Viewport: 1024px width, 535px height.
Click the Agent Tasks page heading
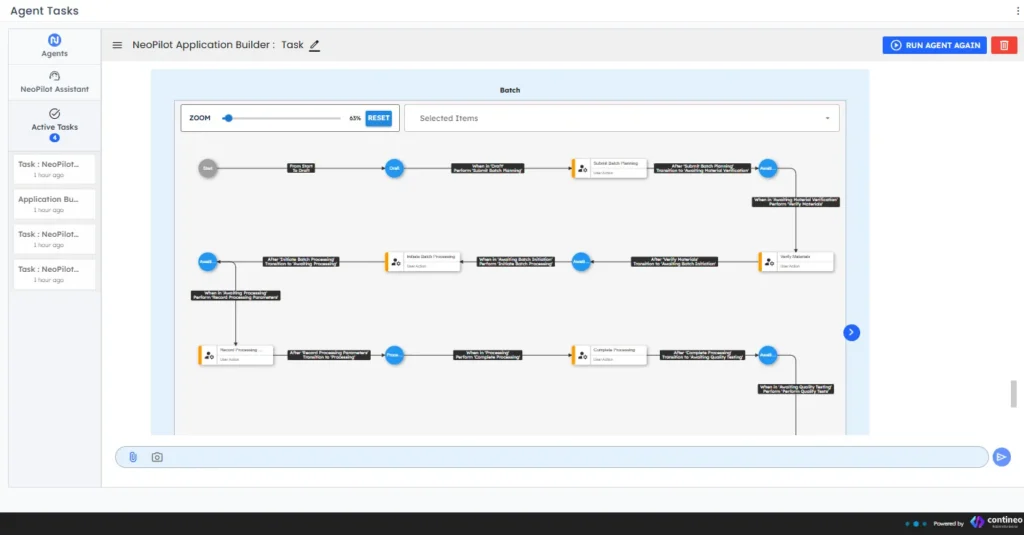click(44, 11)
